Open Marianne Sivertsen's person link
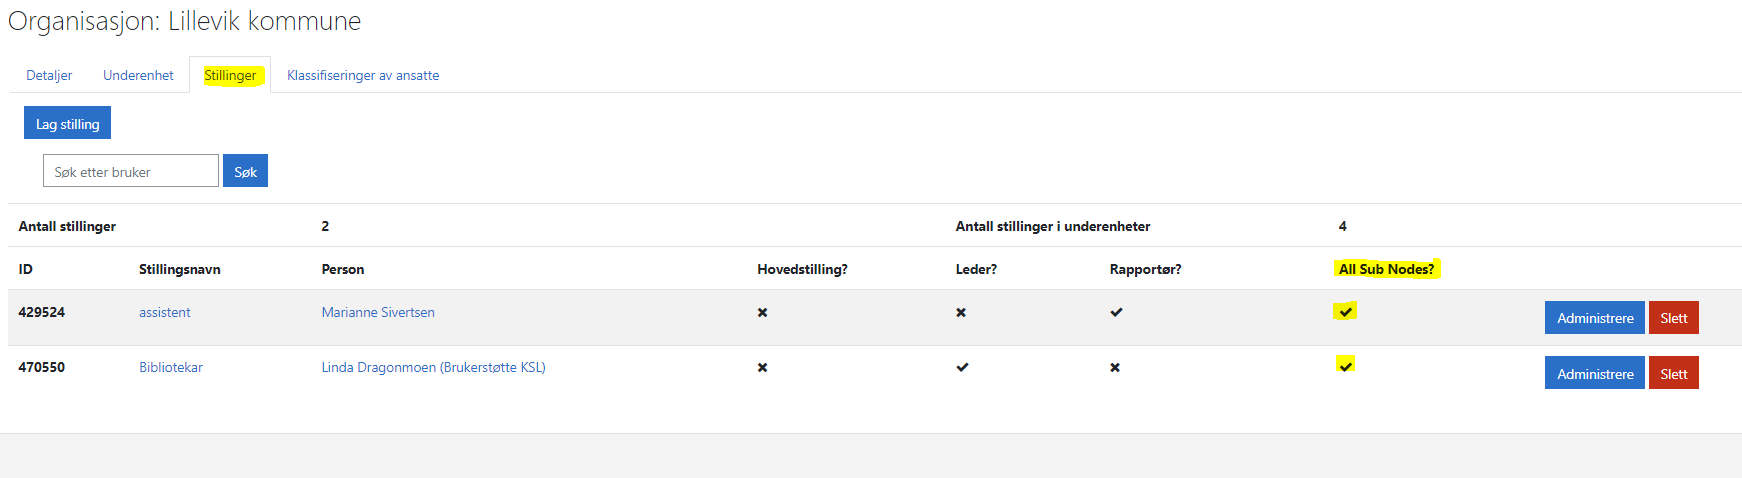Viewport: 1742px width, 478px height. tap(378, 312)
